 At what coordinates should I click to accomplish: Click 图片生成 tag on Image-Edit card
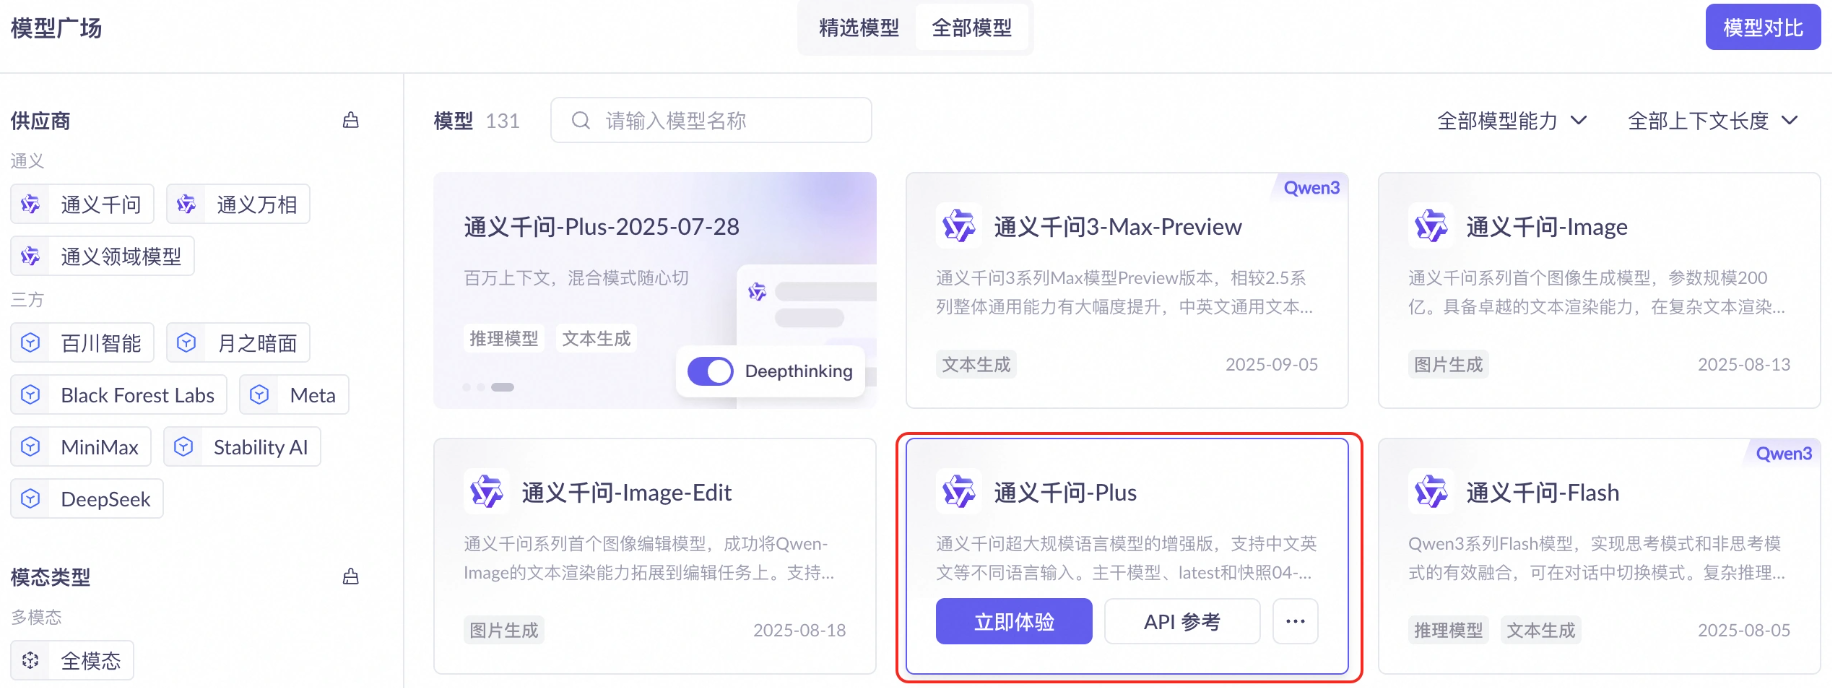pyautogui.click(x=504, y=631)
